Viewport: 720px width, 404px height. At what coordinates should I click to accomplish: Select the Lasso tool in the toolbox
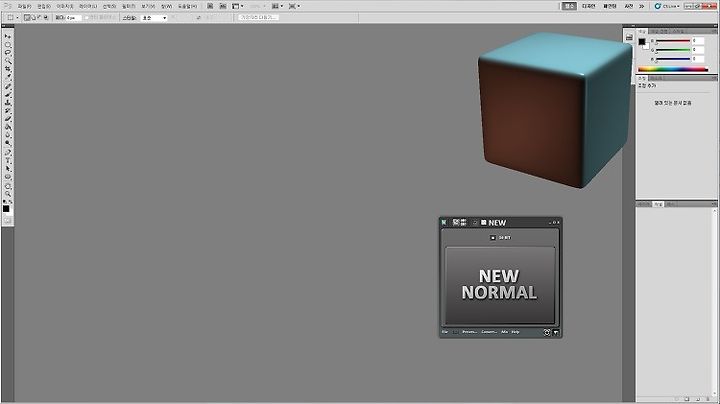7,53
